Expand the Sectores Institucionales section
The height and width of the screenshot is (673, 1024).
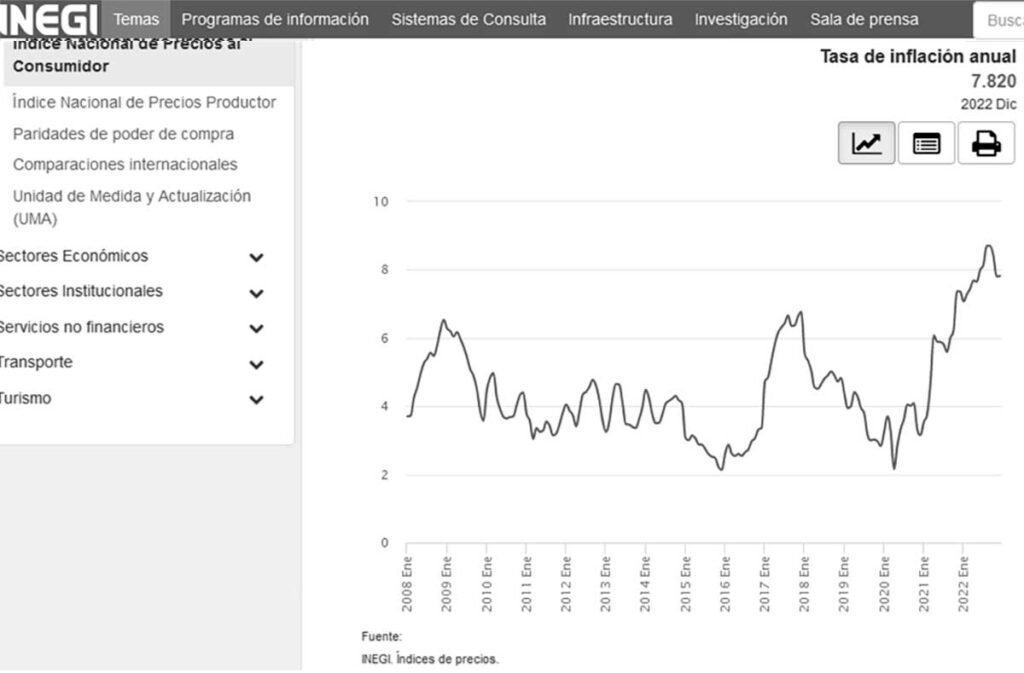coord(256,292)
